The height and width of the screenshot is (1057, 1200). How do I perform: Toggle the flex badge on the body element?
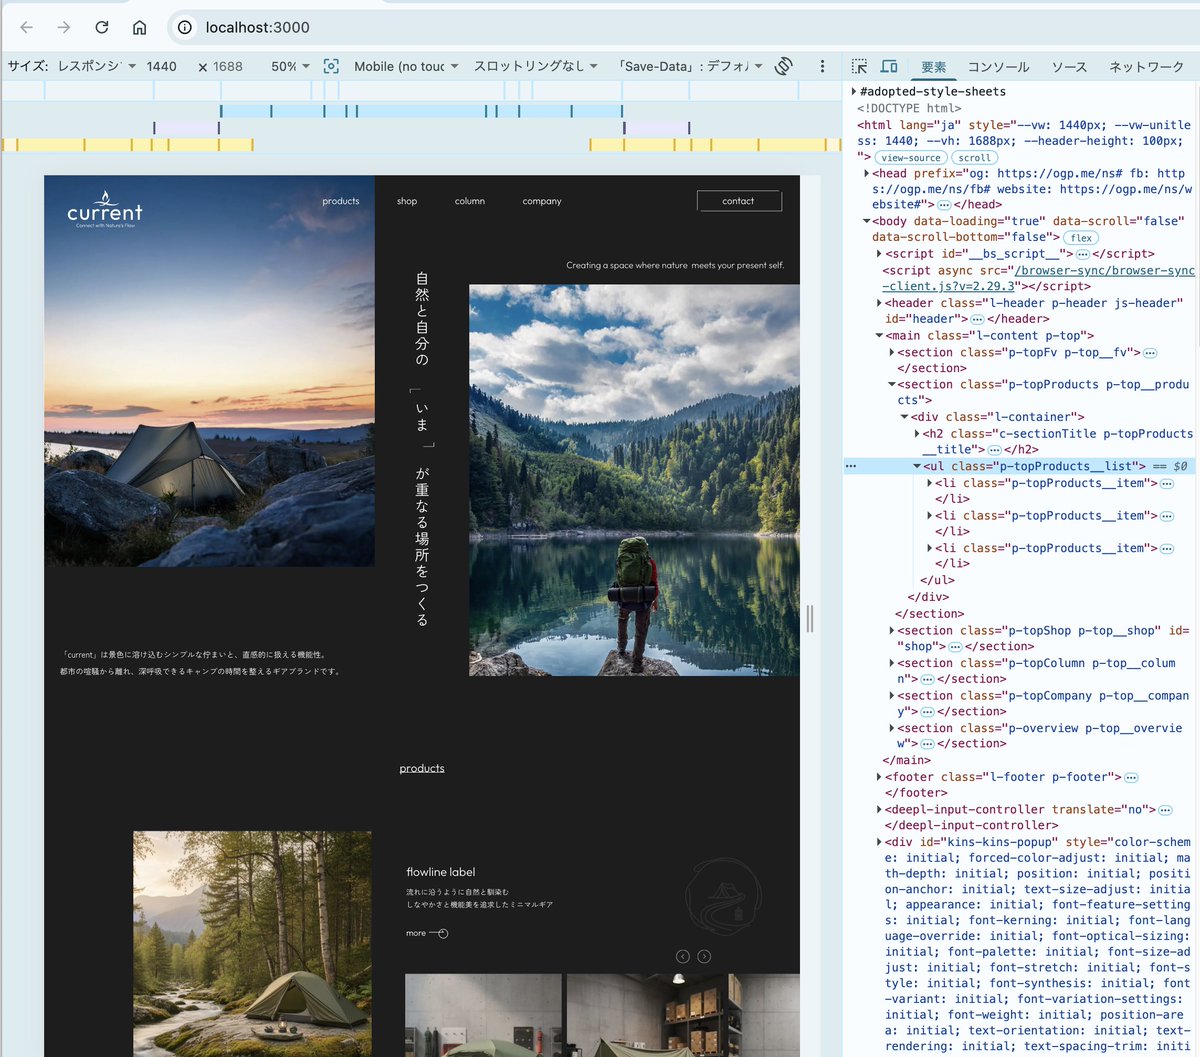[x=1081, y=238]
